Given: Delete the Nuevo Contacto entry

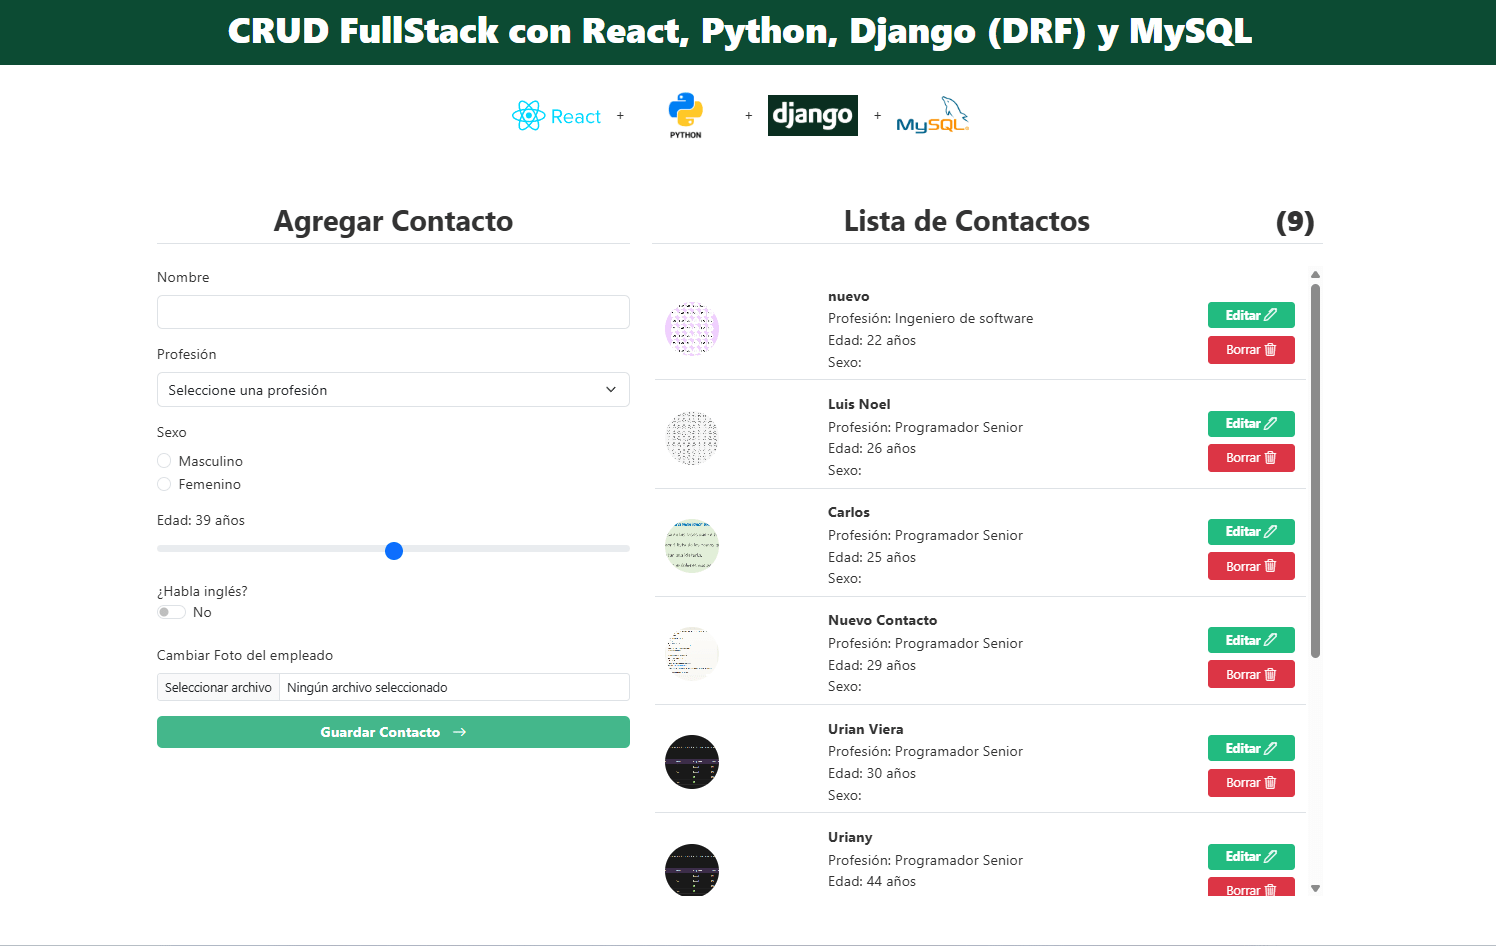Looking at the screenshot, I should point(1251,674).
